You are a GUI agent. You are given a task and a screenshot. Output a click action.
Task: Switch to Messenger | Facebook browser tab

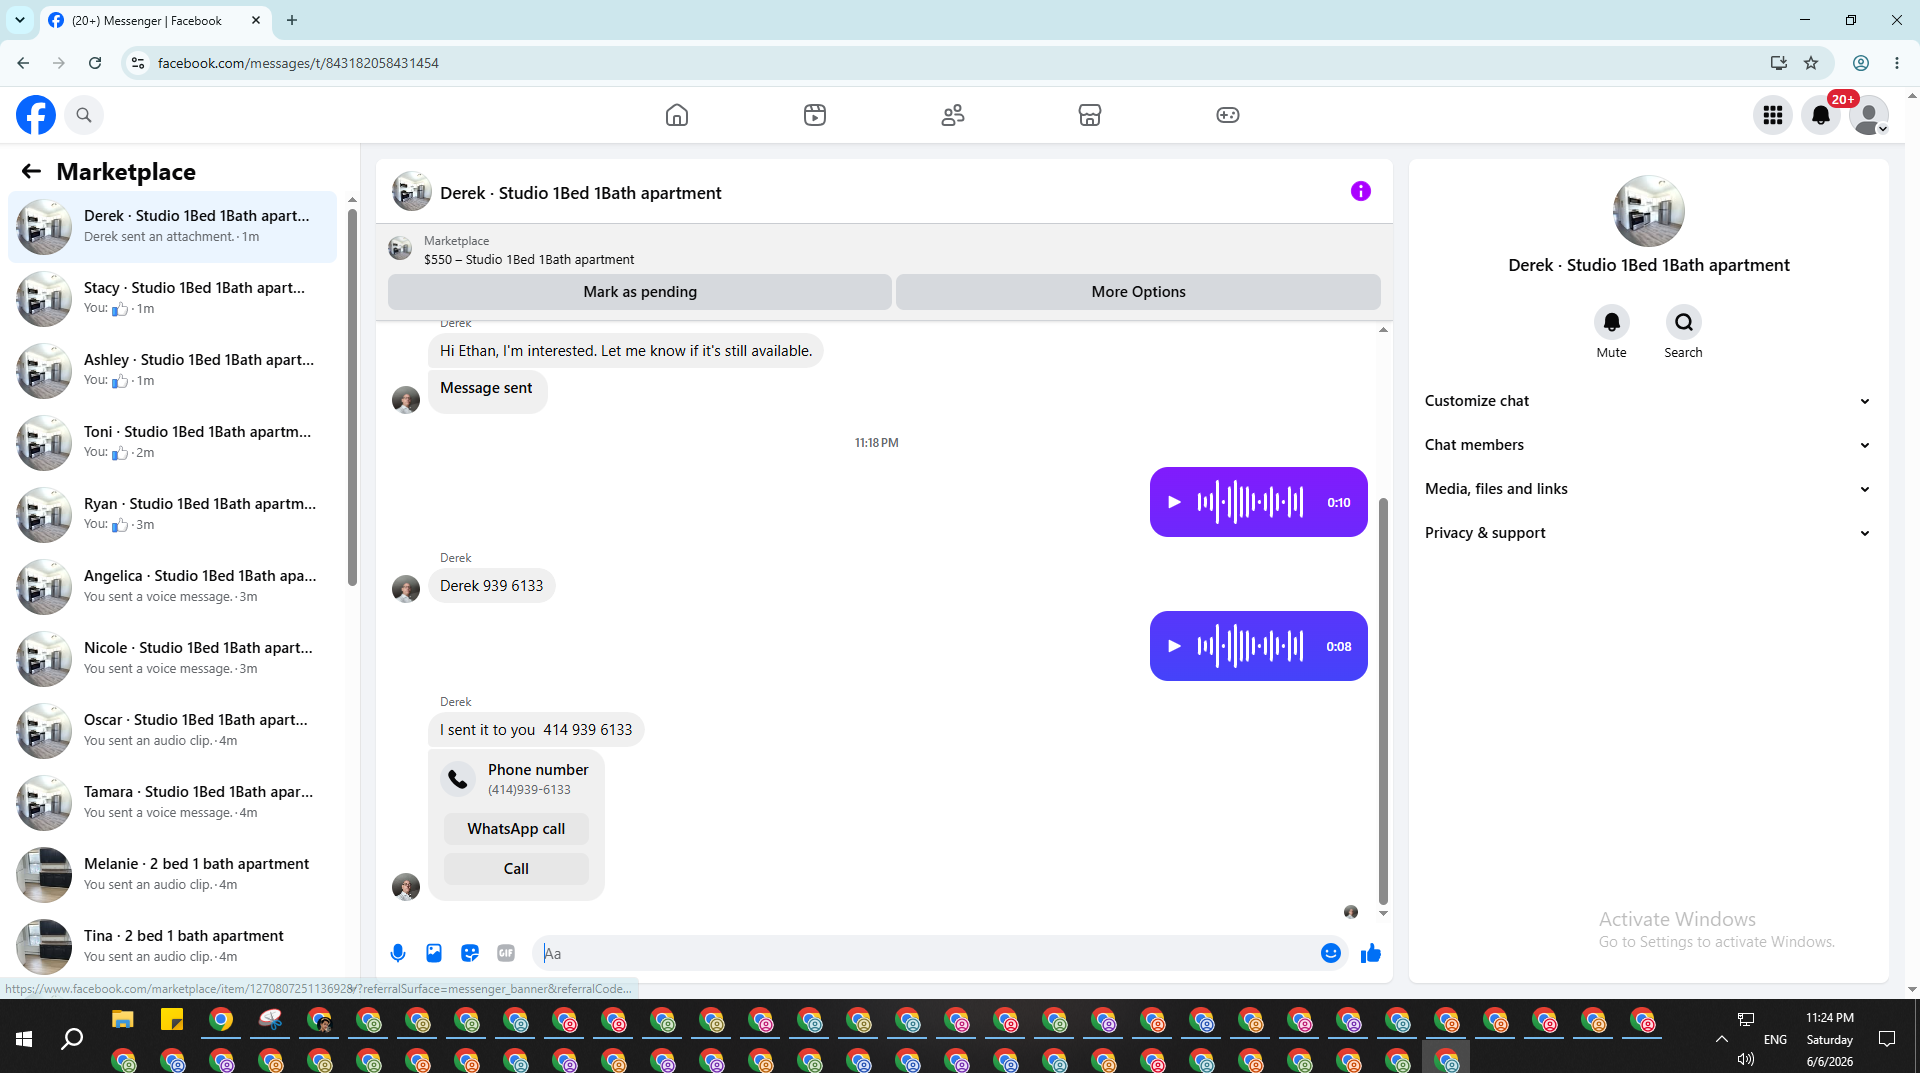pyautogui.click(x=156, y=20)
